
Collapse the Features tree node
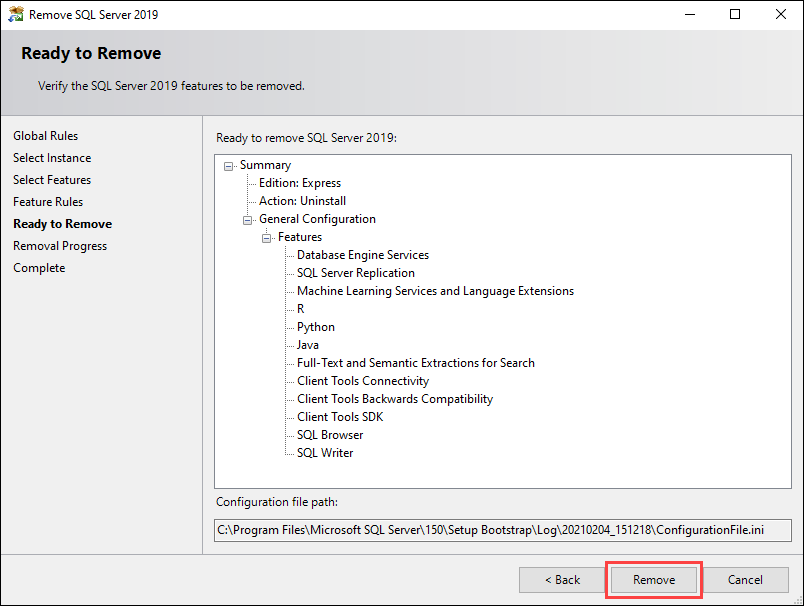267,238
